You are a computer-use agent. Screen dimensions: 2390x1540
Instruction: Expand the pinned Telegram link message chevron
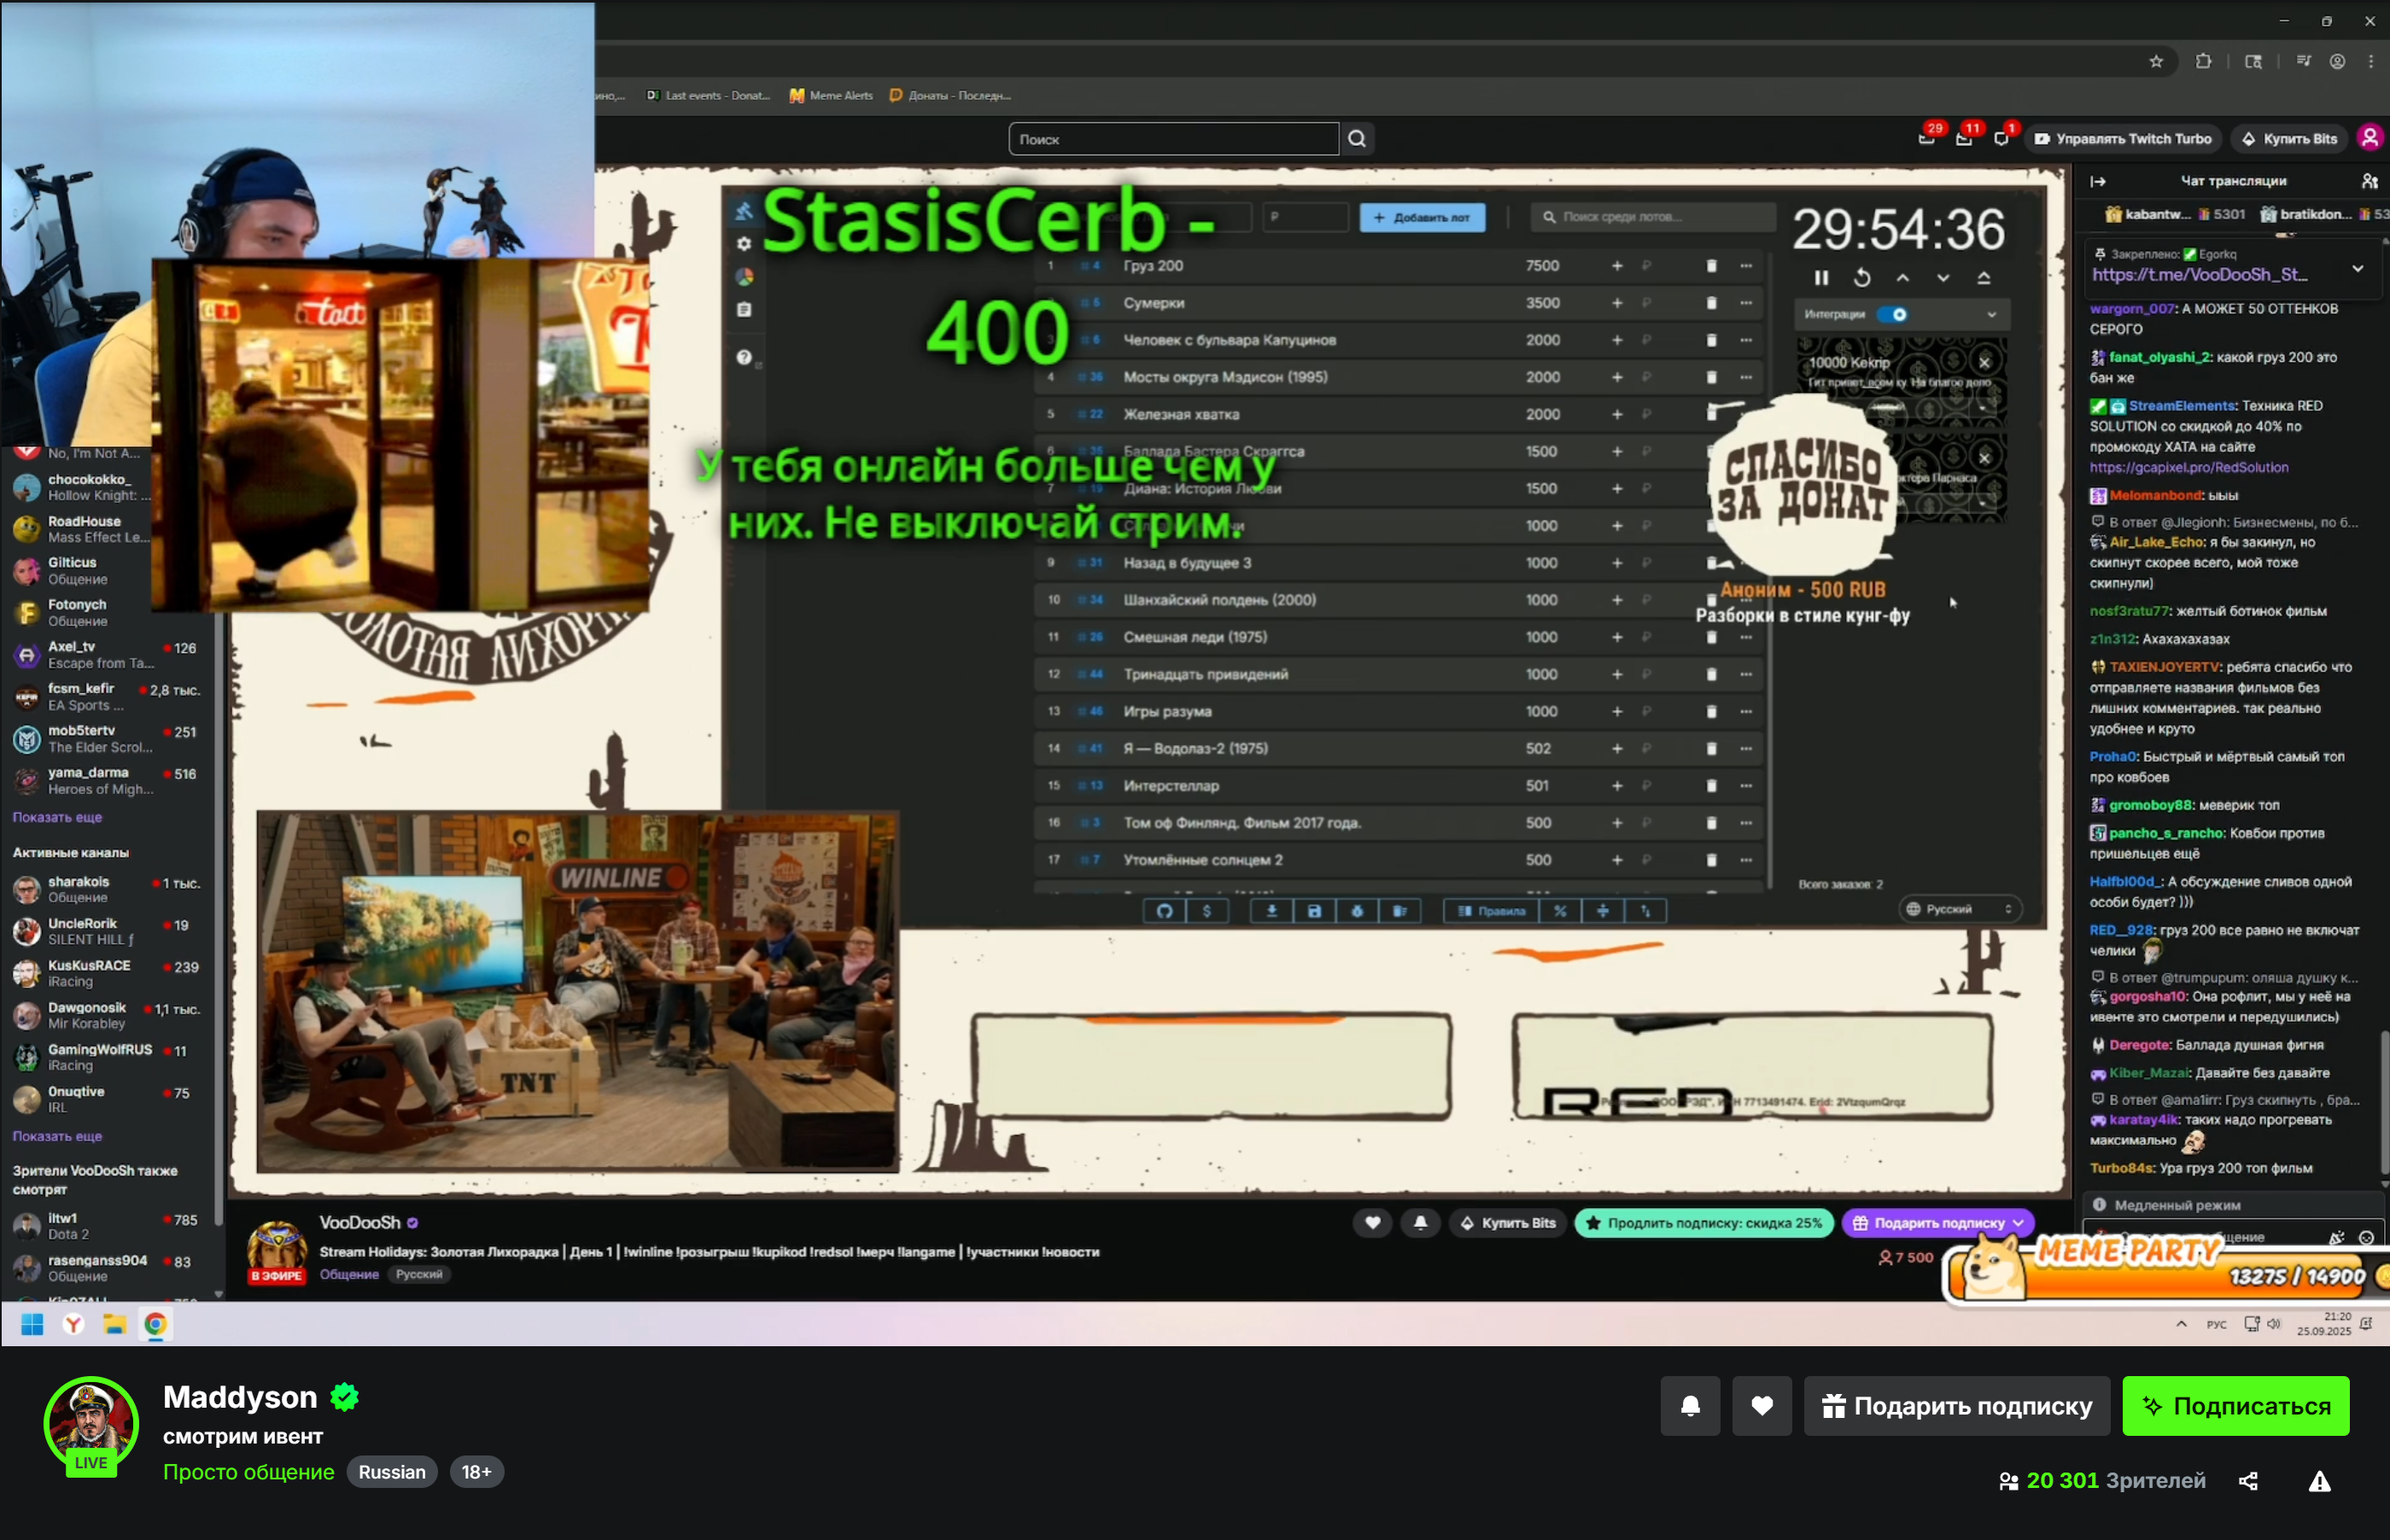click(2358, 268)
